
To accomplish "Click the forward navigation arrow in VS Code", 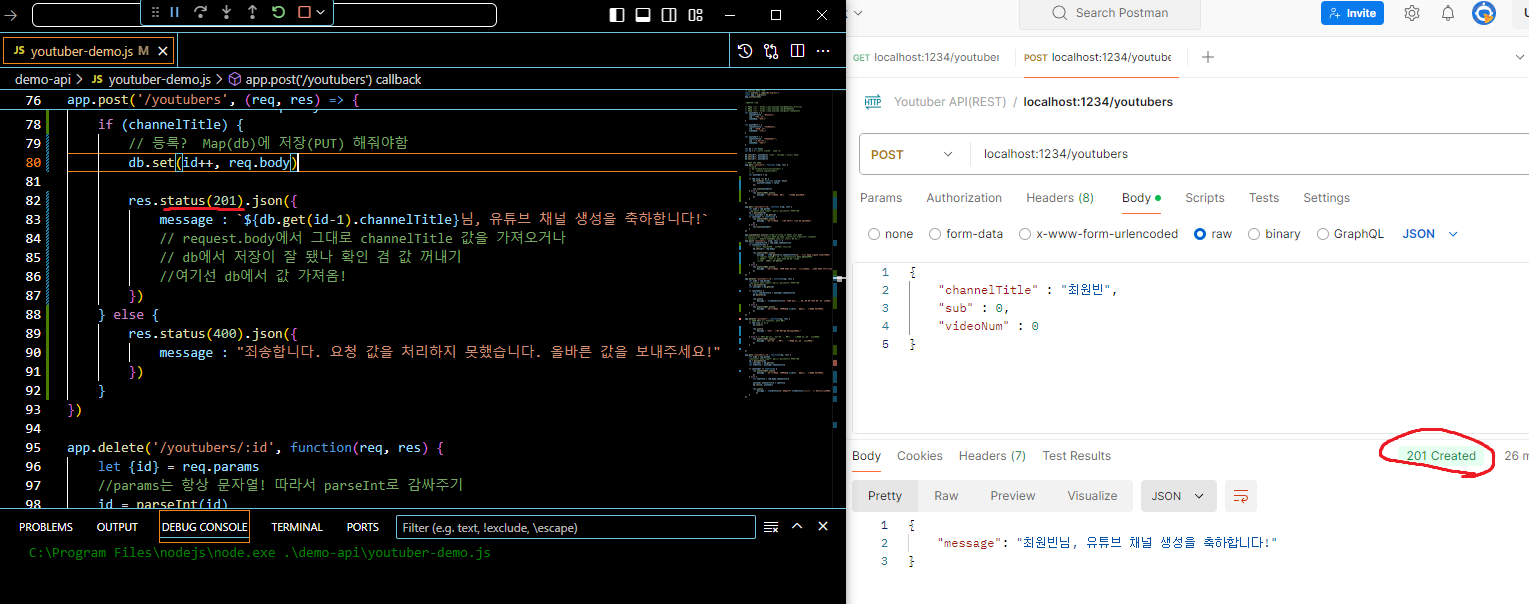I will click(x=12, y=14).
